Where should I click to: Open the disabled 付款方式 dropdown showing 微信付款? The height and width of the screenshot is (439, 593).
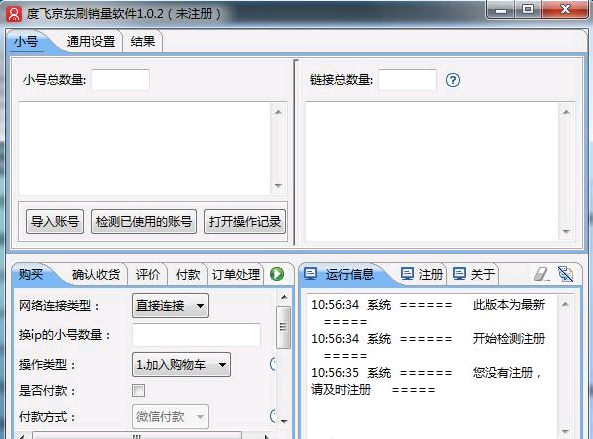(x=170, y=417)
